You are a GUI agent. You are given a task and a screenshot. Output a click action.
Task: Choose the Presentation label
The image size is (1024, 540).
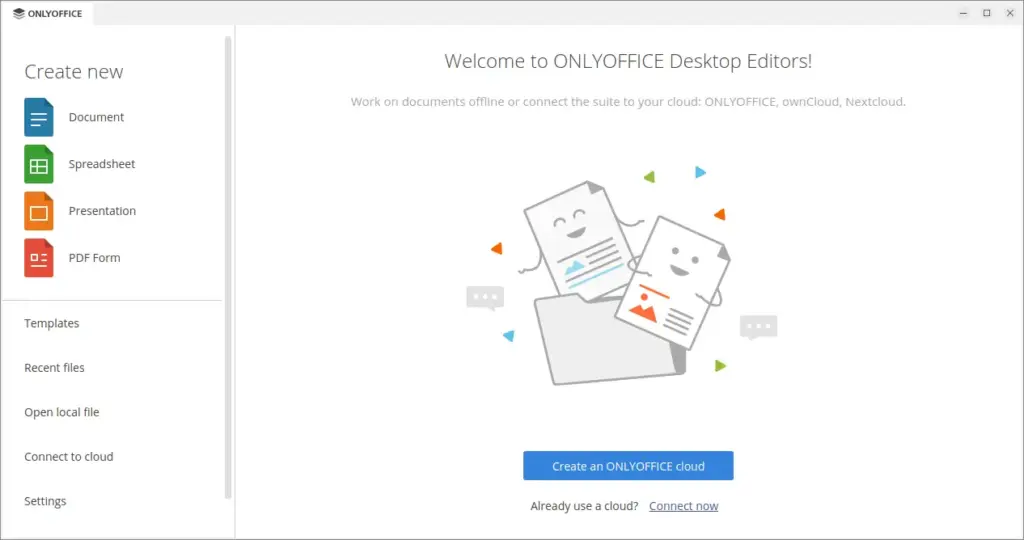point(103,211)
